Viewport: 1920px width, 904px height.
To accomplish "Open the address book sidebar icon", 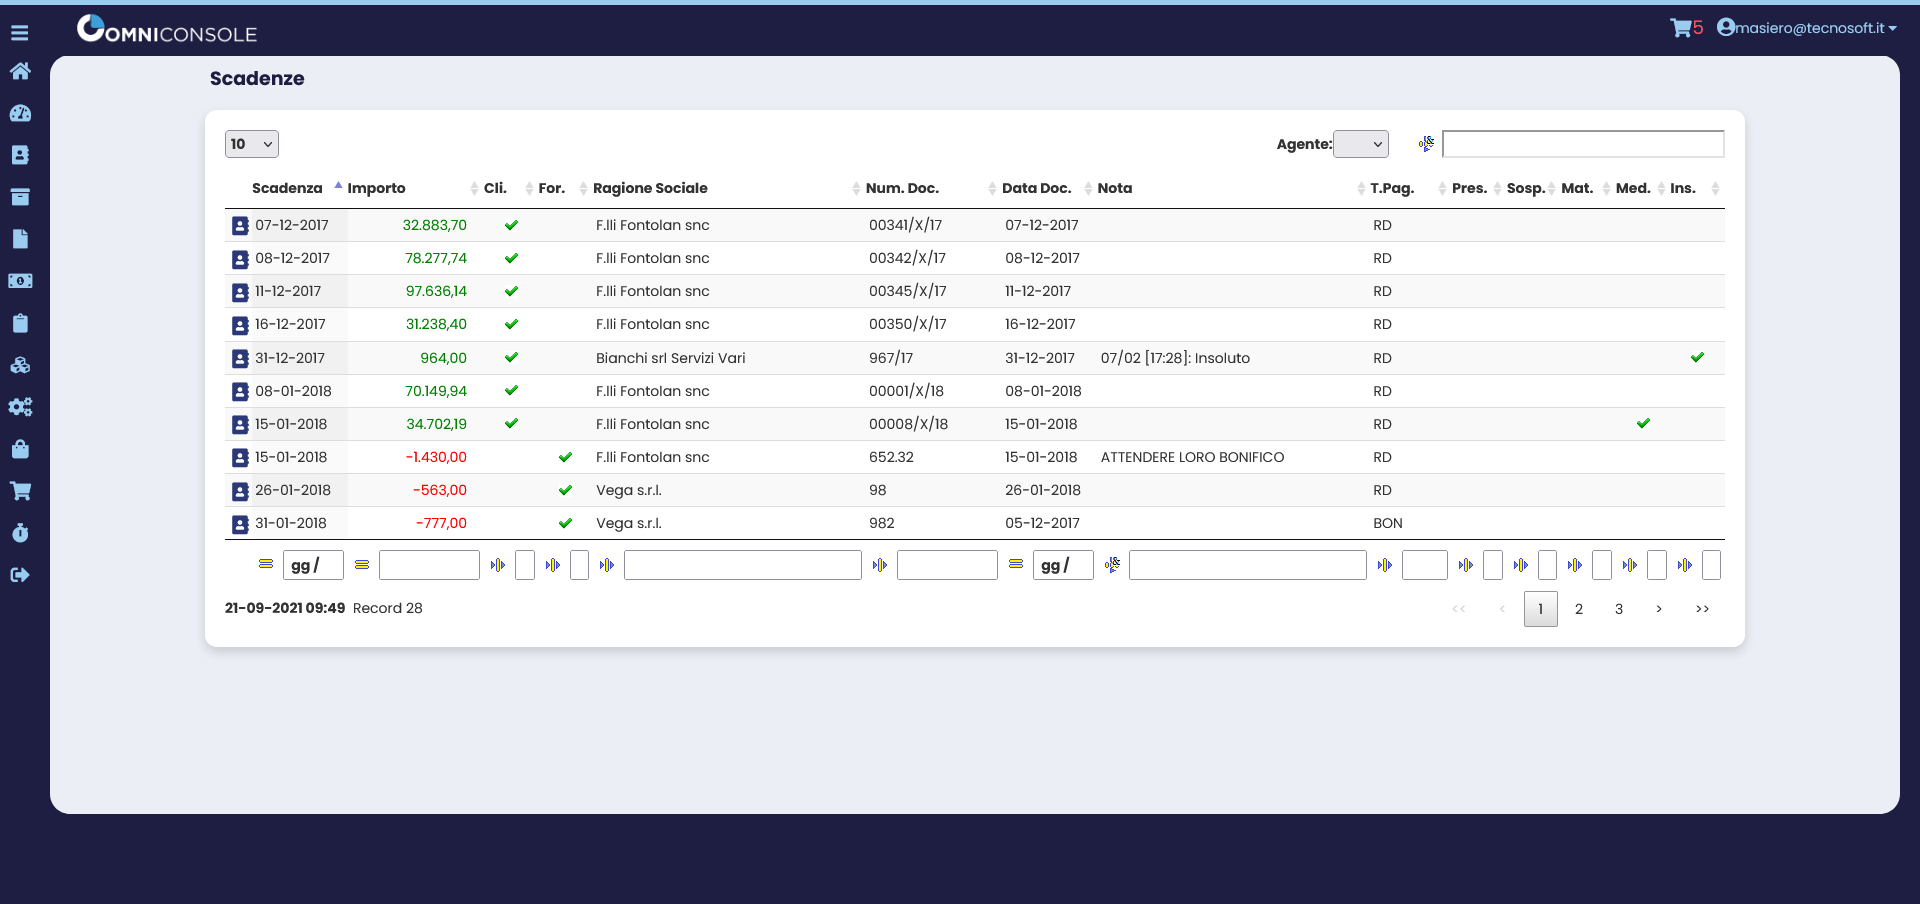I will click(x=20, y=155).
